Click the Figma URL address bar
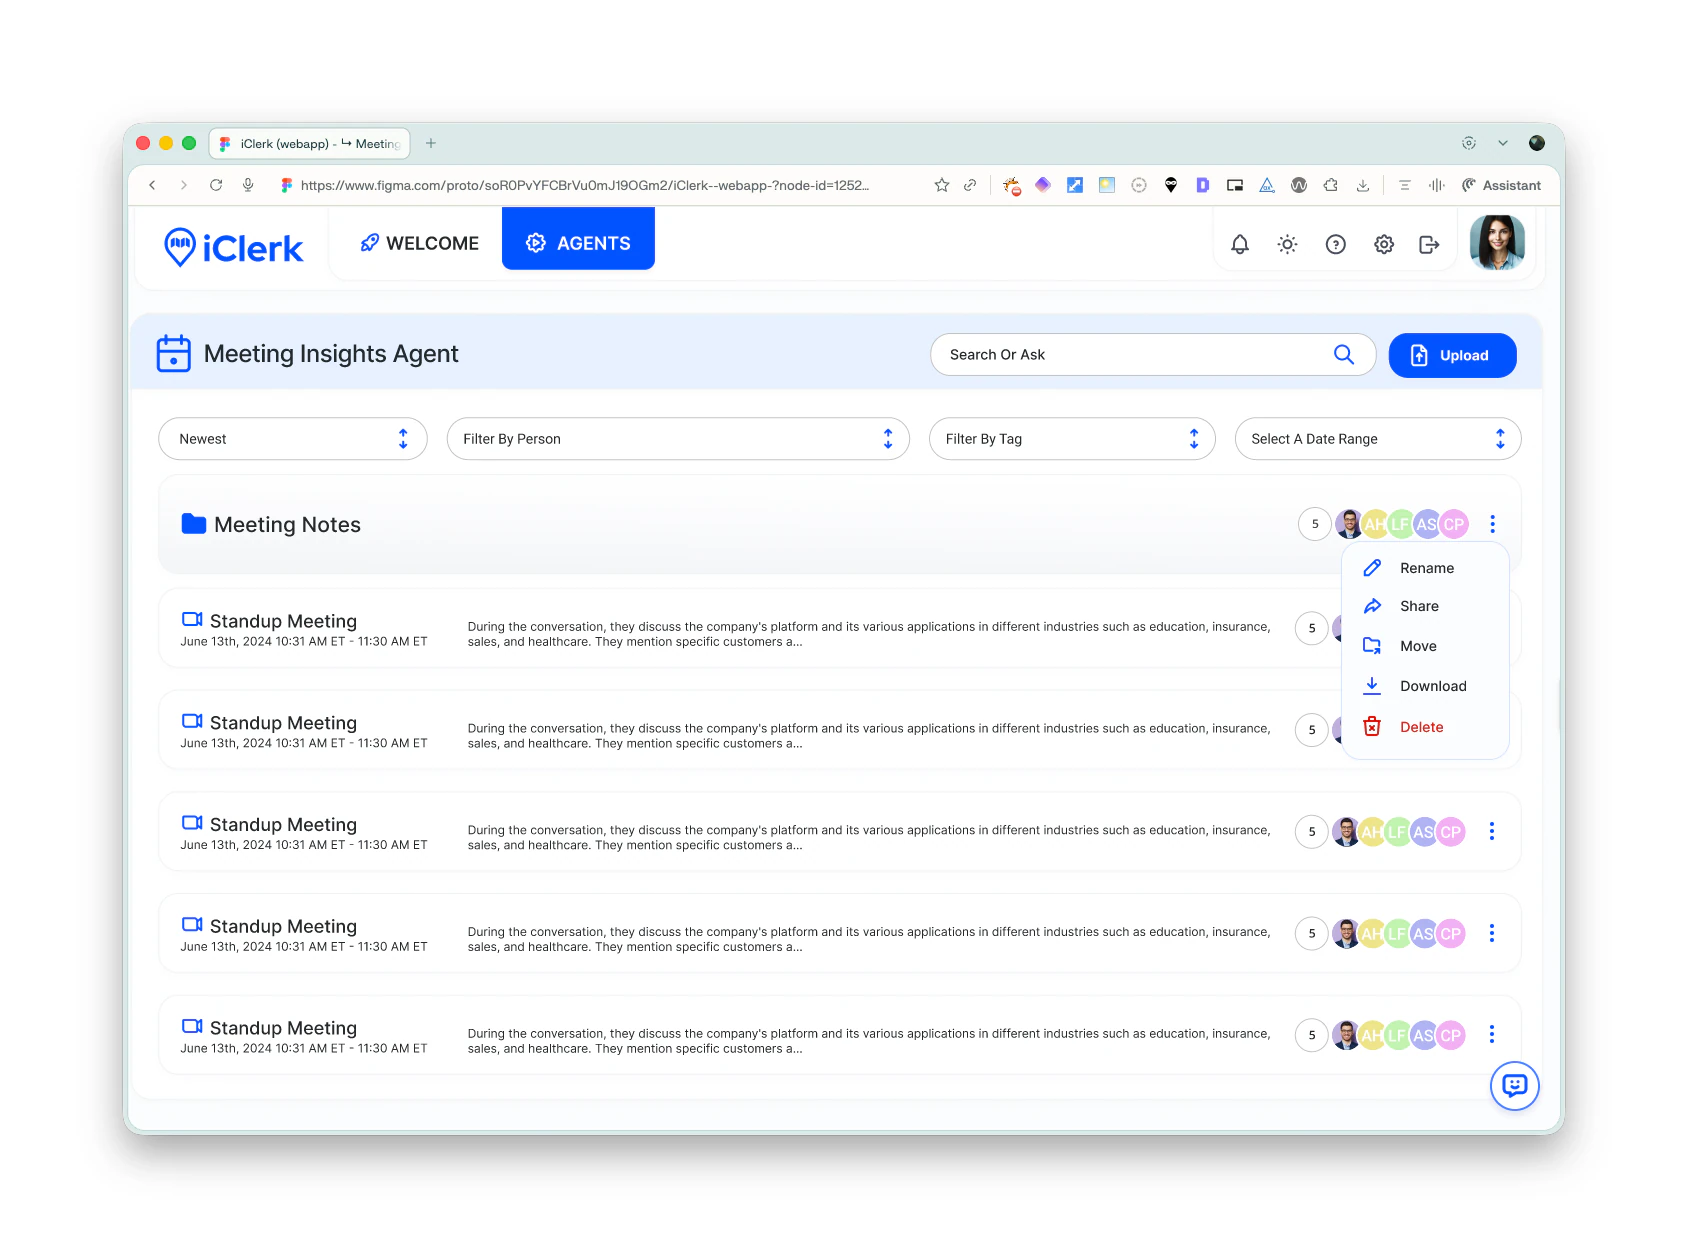 click(x=584, y=185)
